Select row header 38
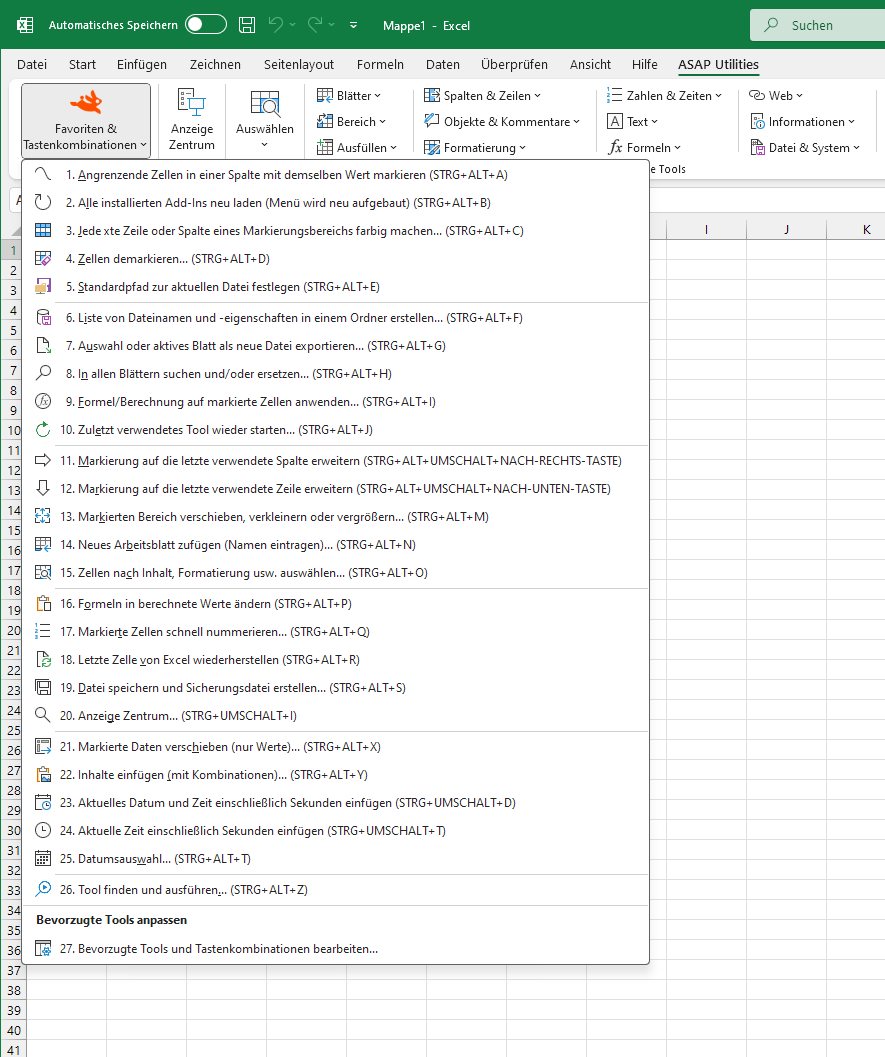885x1057 pixels. coord(13,990)
